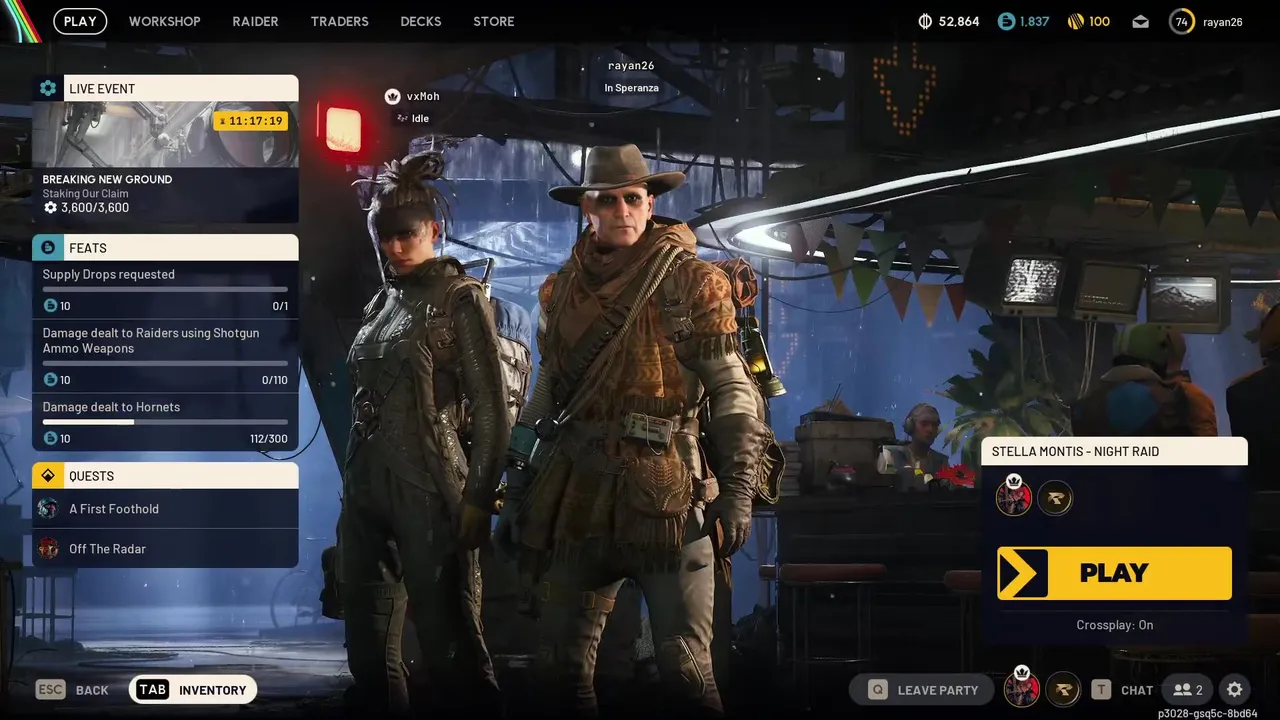Click the QUESTS header
1280x720 pixels.
[165, 475]
